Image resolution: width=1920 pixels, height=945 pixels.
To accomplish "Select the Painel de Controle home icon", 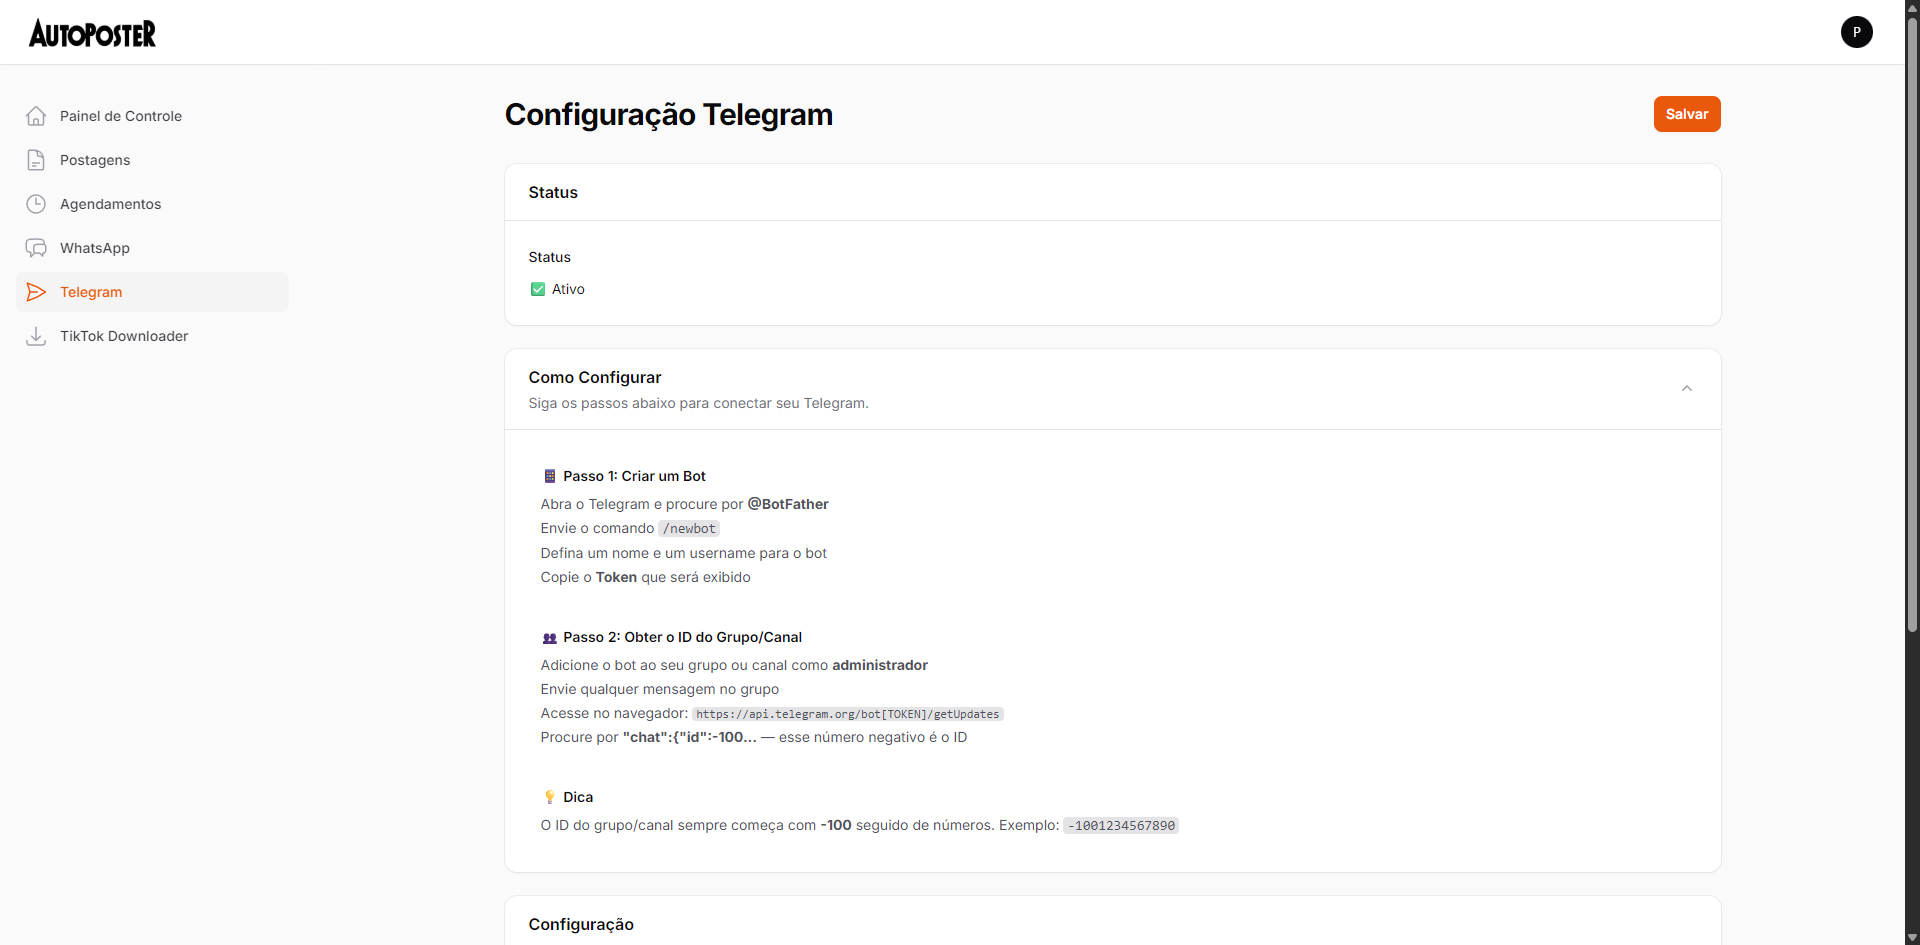I will point(36,116).
